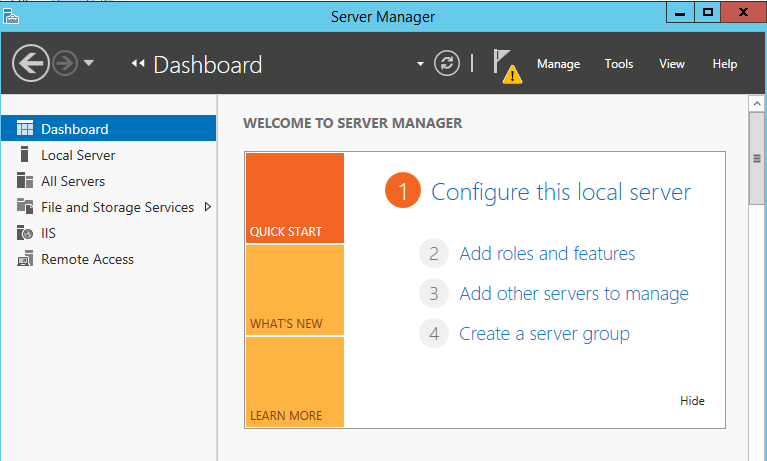Click the Local Server icon in sidebar

click(24, 154)
